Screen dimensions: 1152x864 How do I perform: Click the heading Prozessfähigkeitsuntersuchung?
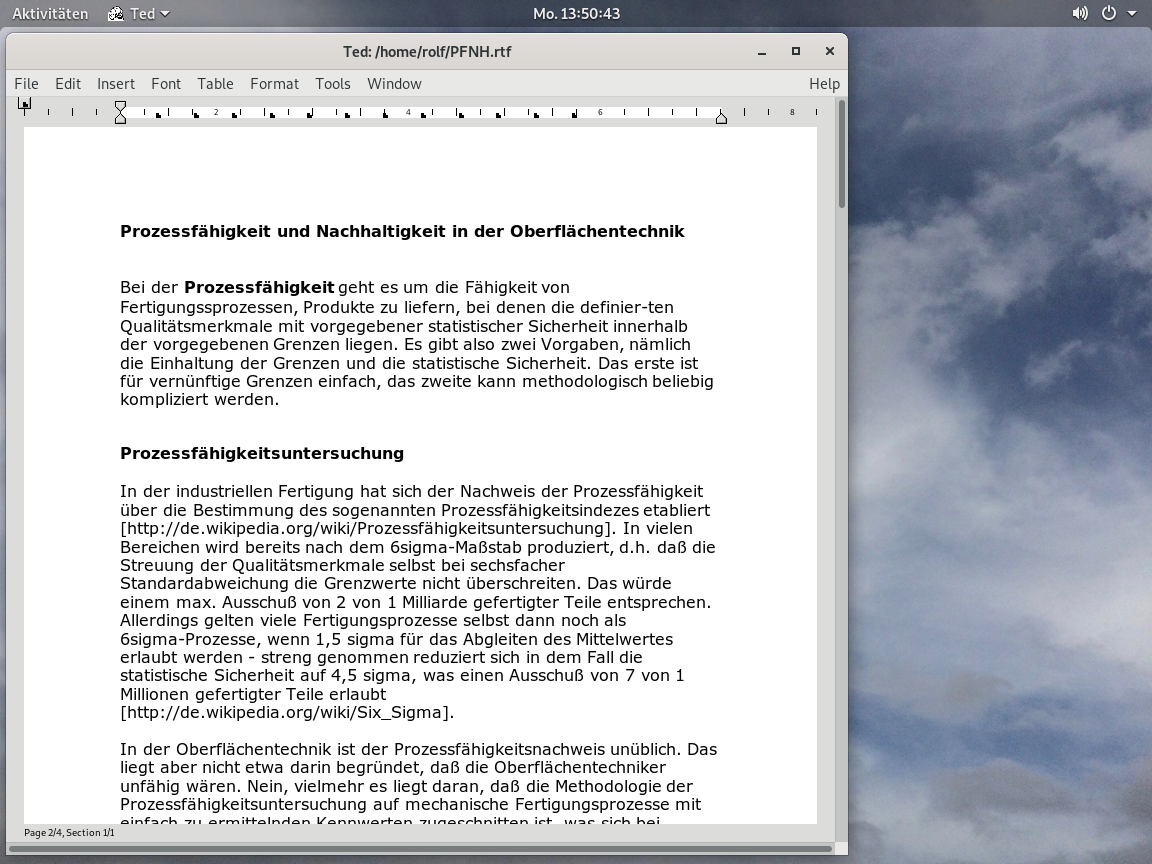click(262, 454)
